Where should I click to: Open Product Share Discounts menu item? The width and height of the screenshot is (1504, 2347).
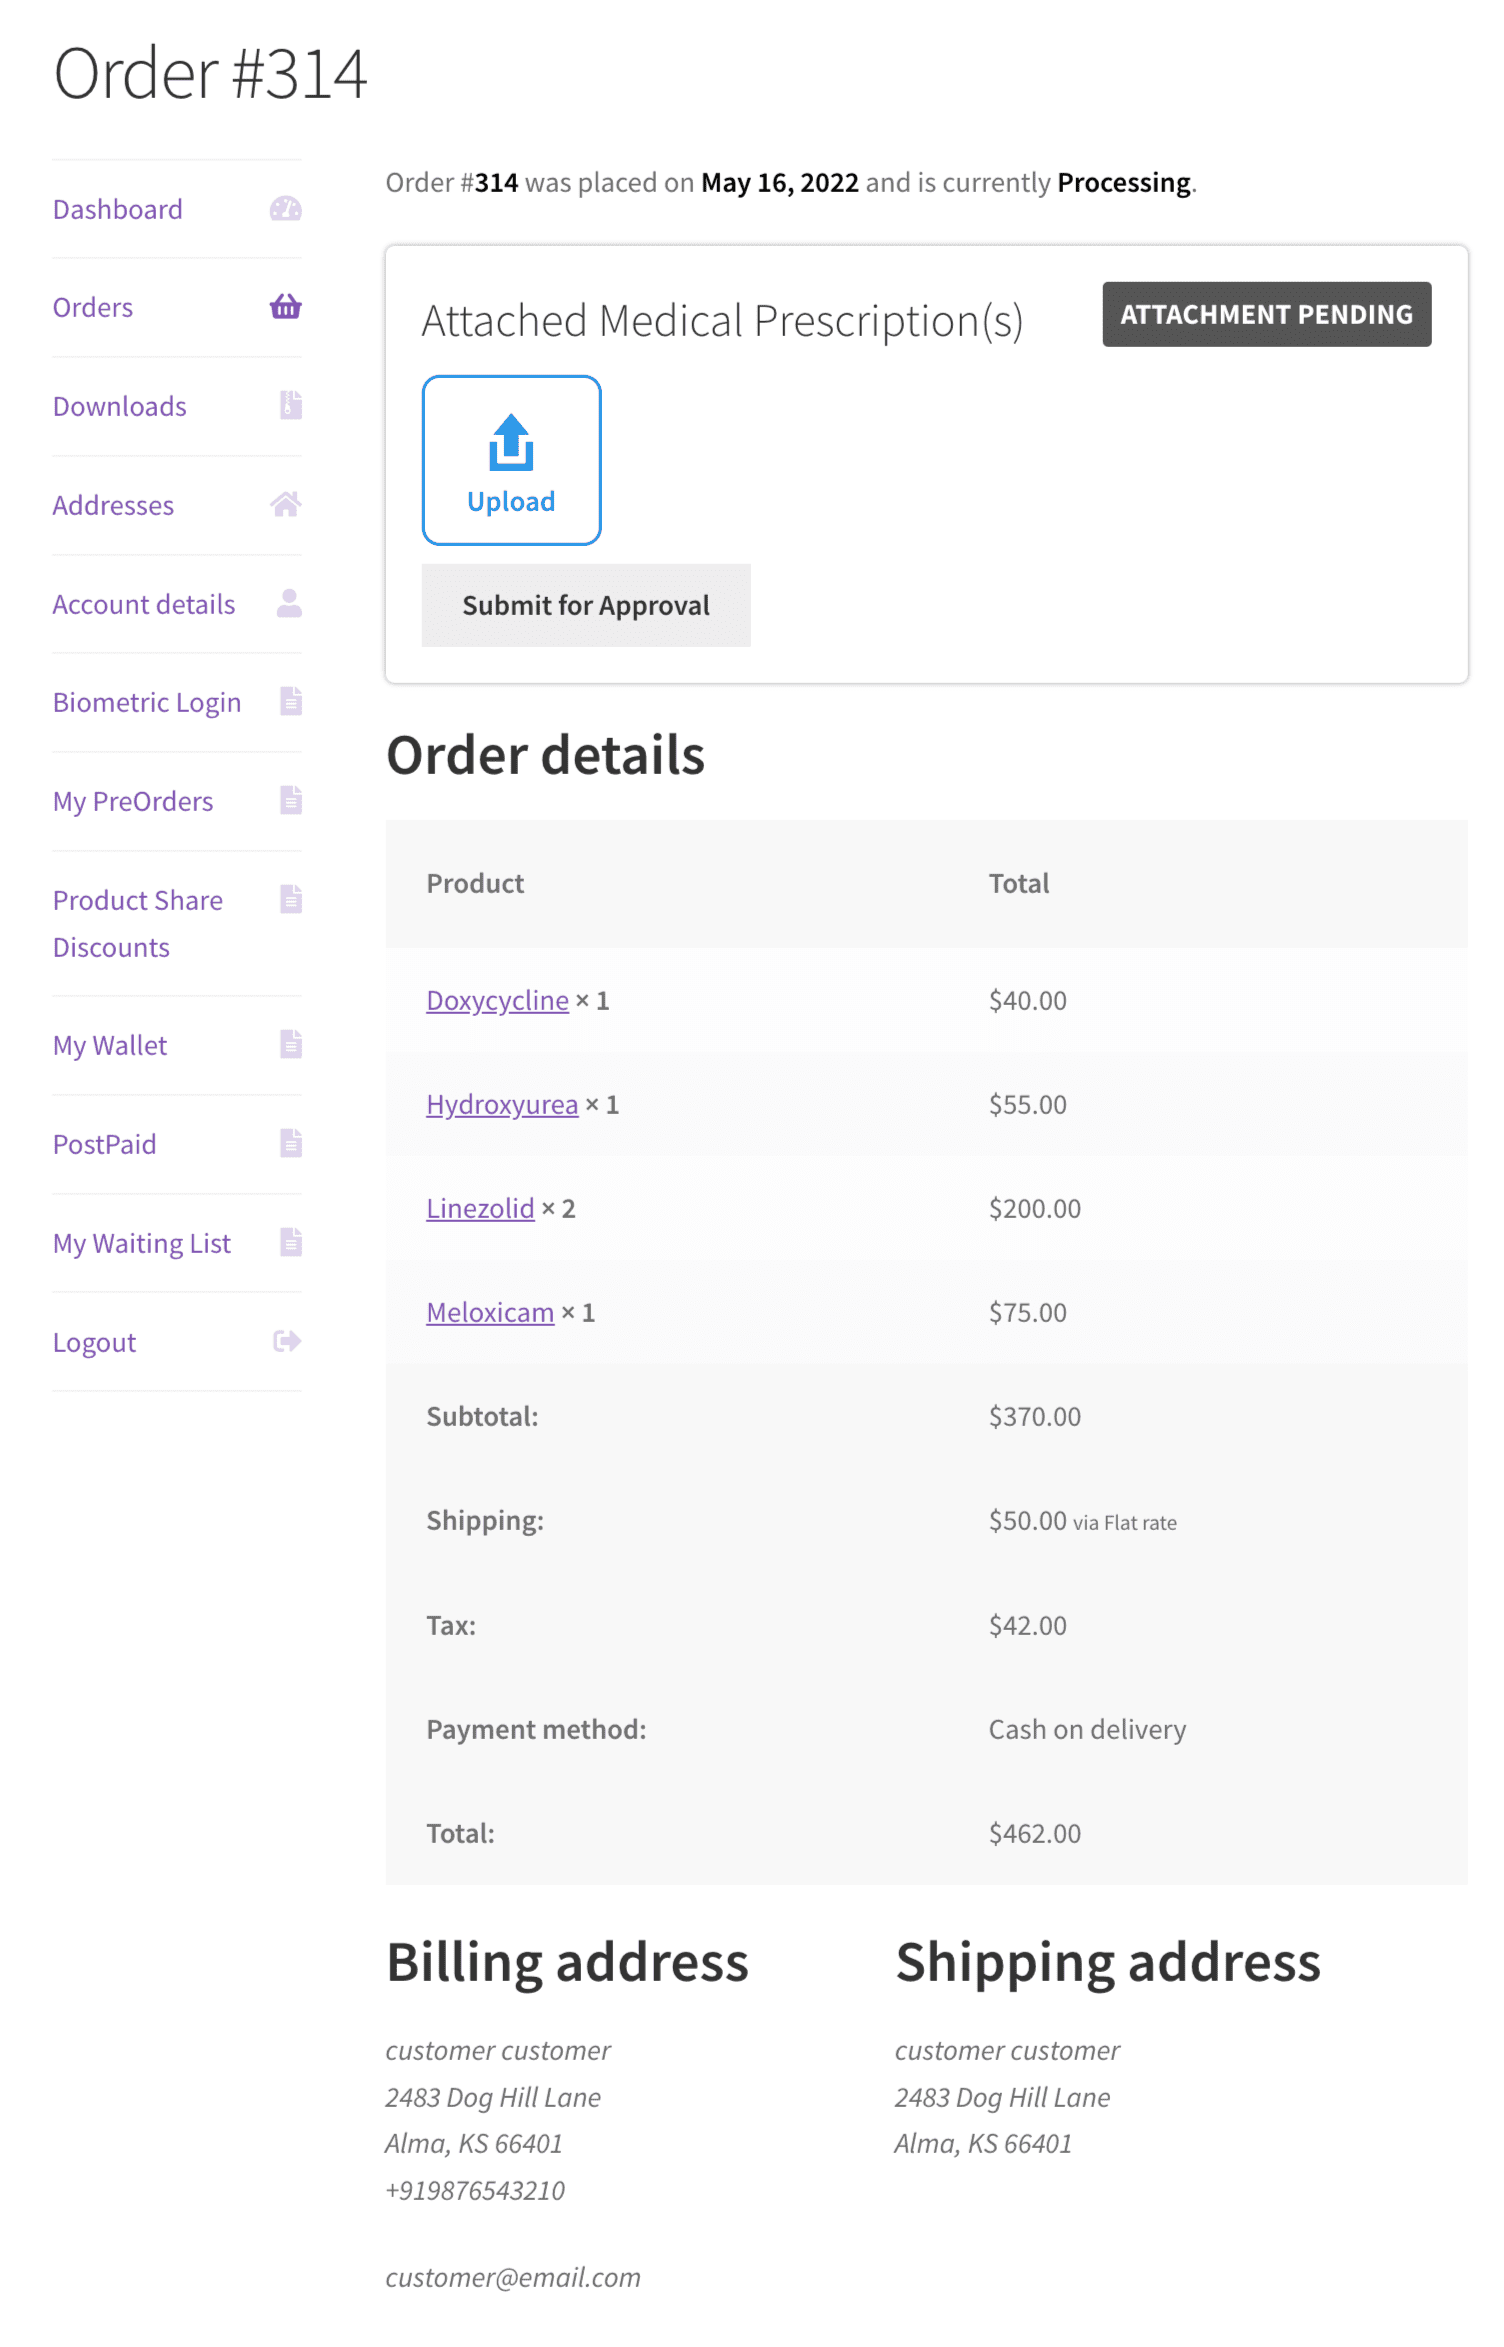(x=138, y=923)
